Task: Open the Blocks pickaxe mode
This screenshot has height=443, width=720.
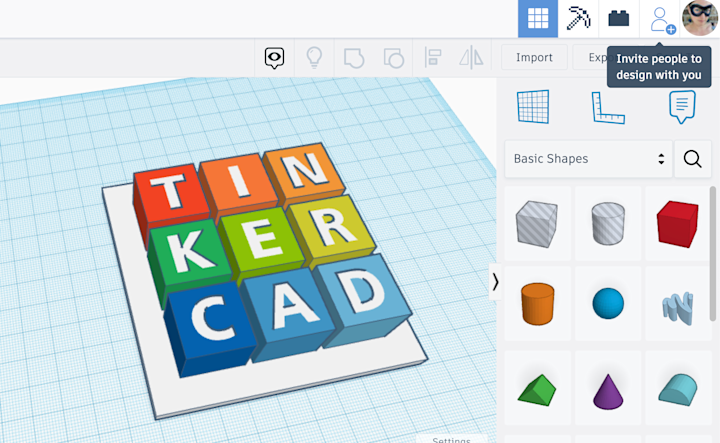Action: pos(579,18)
